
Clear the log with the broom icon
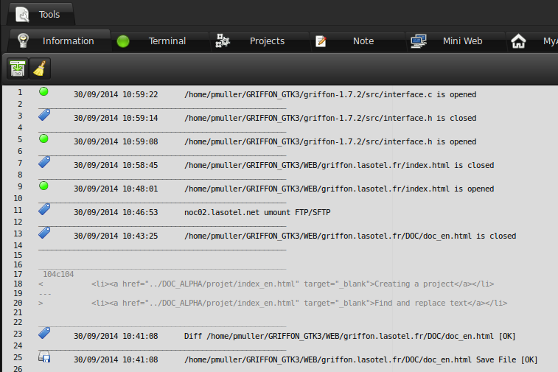pyautogui.click(x=40, y=68)
